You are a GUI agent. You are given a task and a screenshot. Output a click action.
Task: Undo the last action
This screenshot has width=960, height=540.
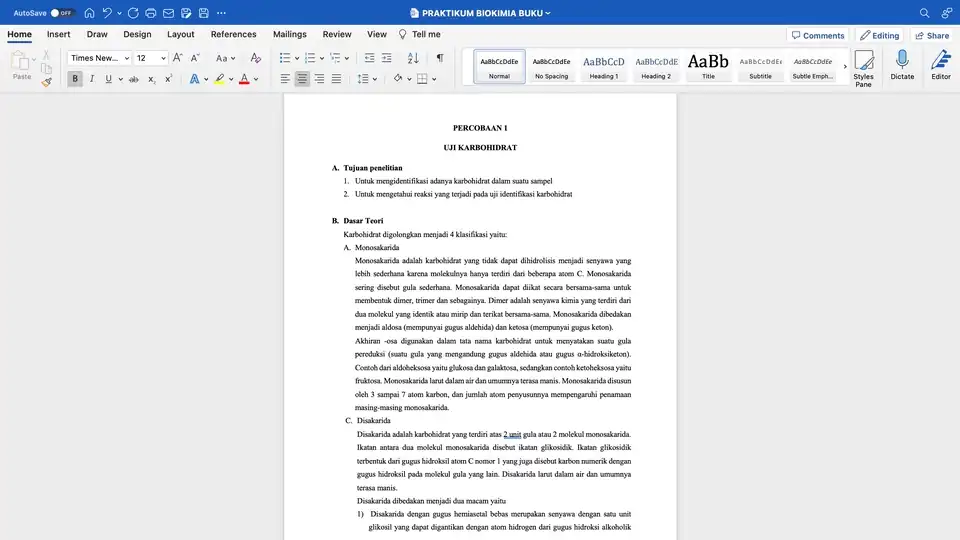[x=108, y=13]
